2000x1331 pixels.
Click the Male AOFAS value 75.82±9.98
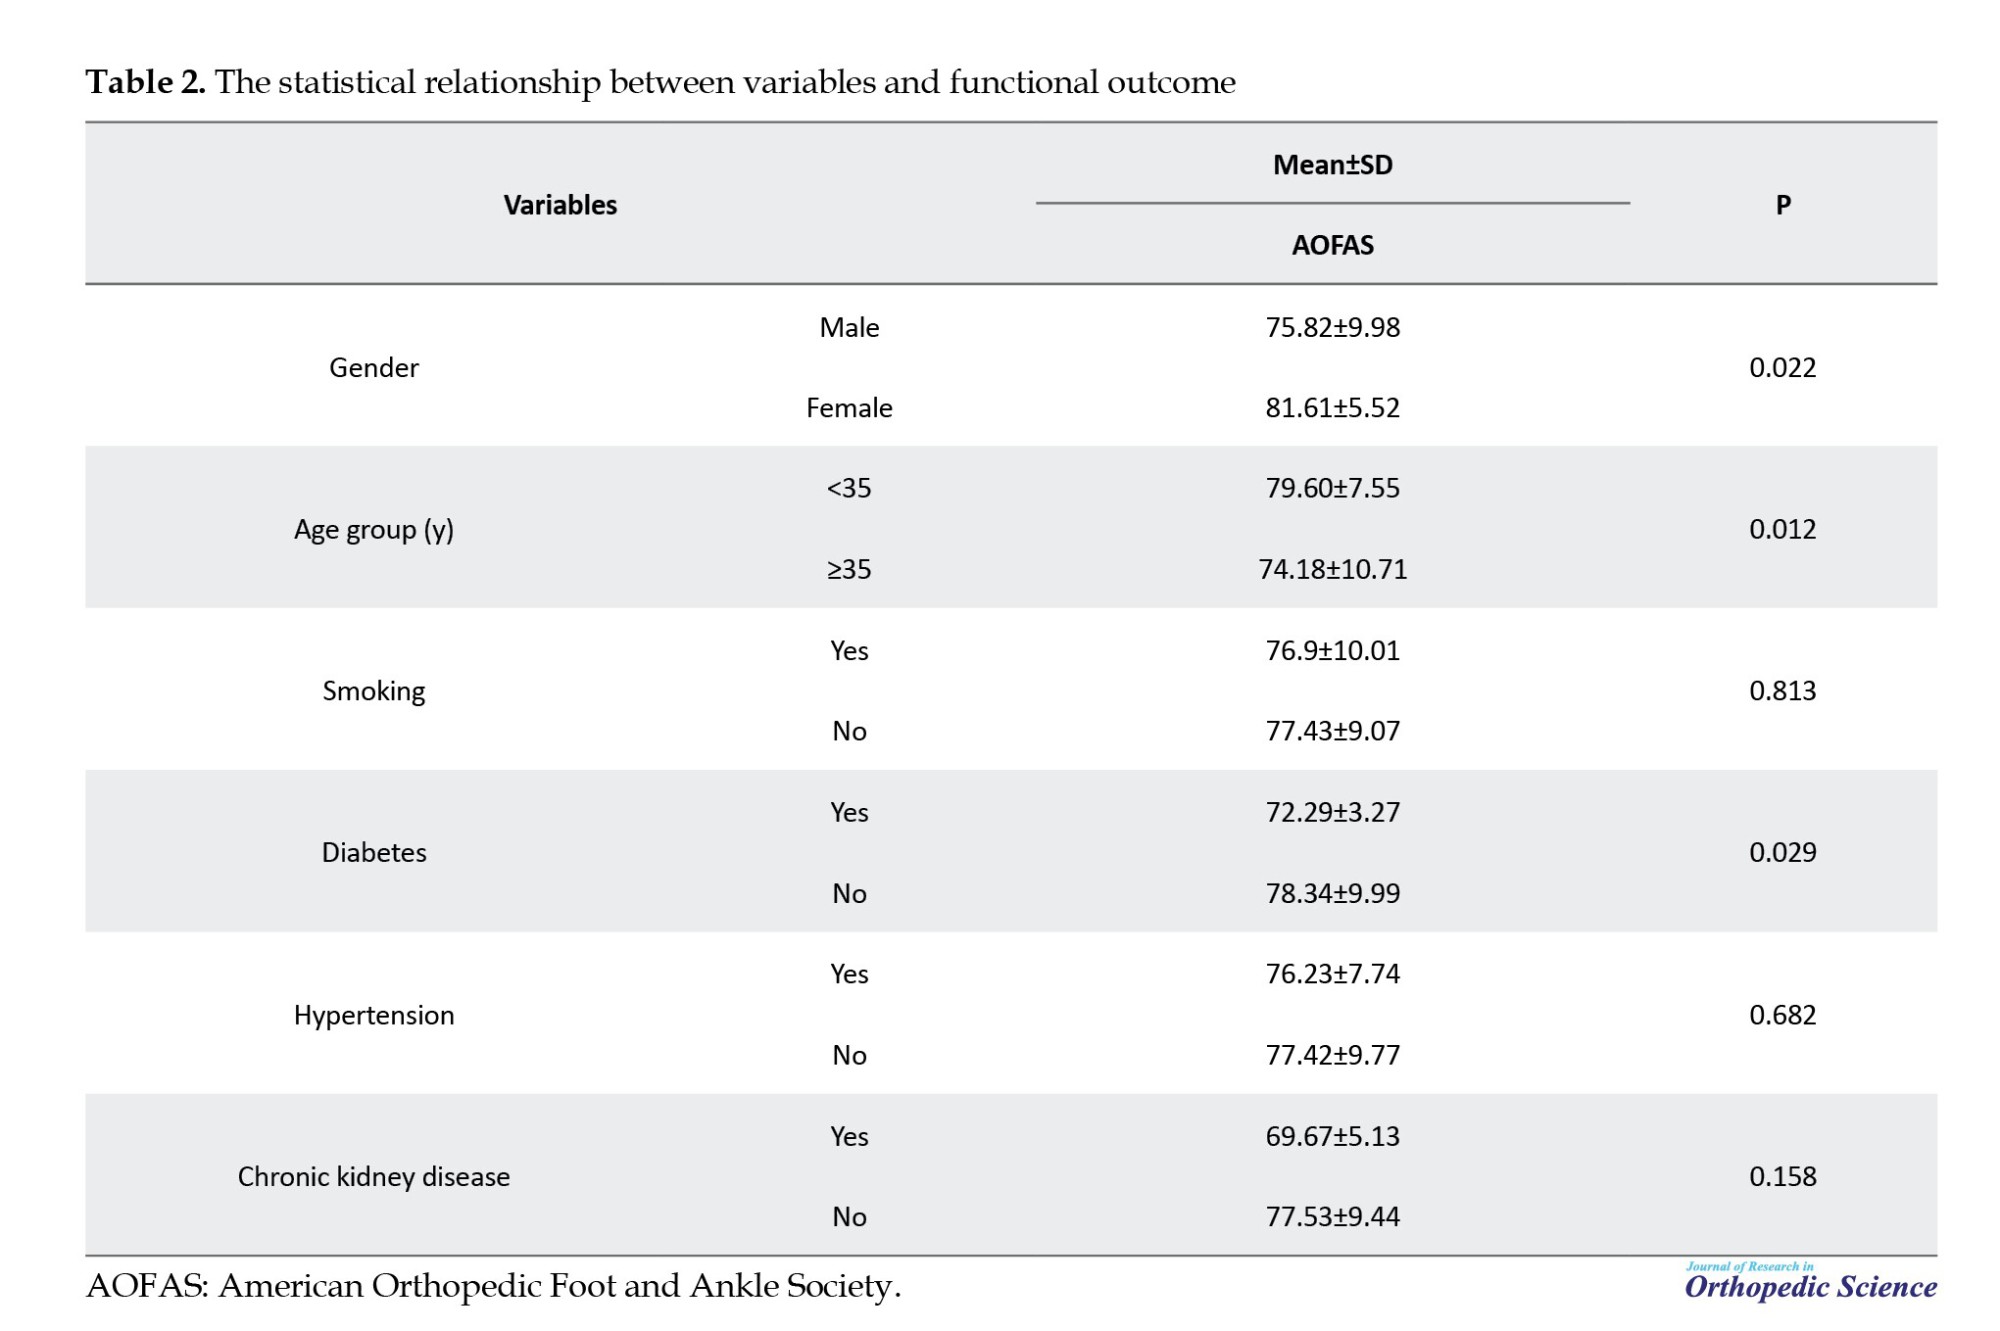pos(1332,328)
